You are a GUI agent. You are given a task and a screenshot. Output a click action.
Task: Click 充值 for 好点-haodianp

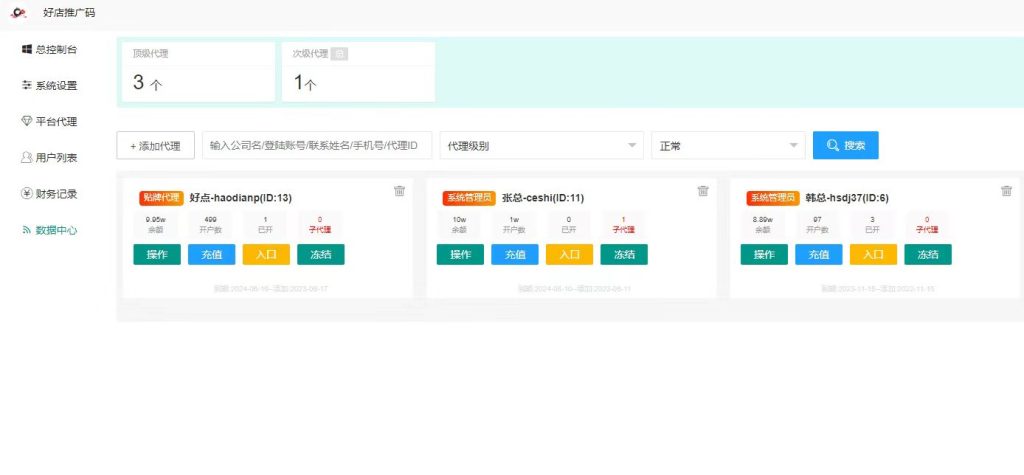click(212, 255)
